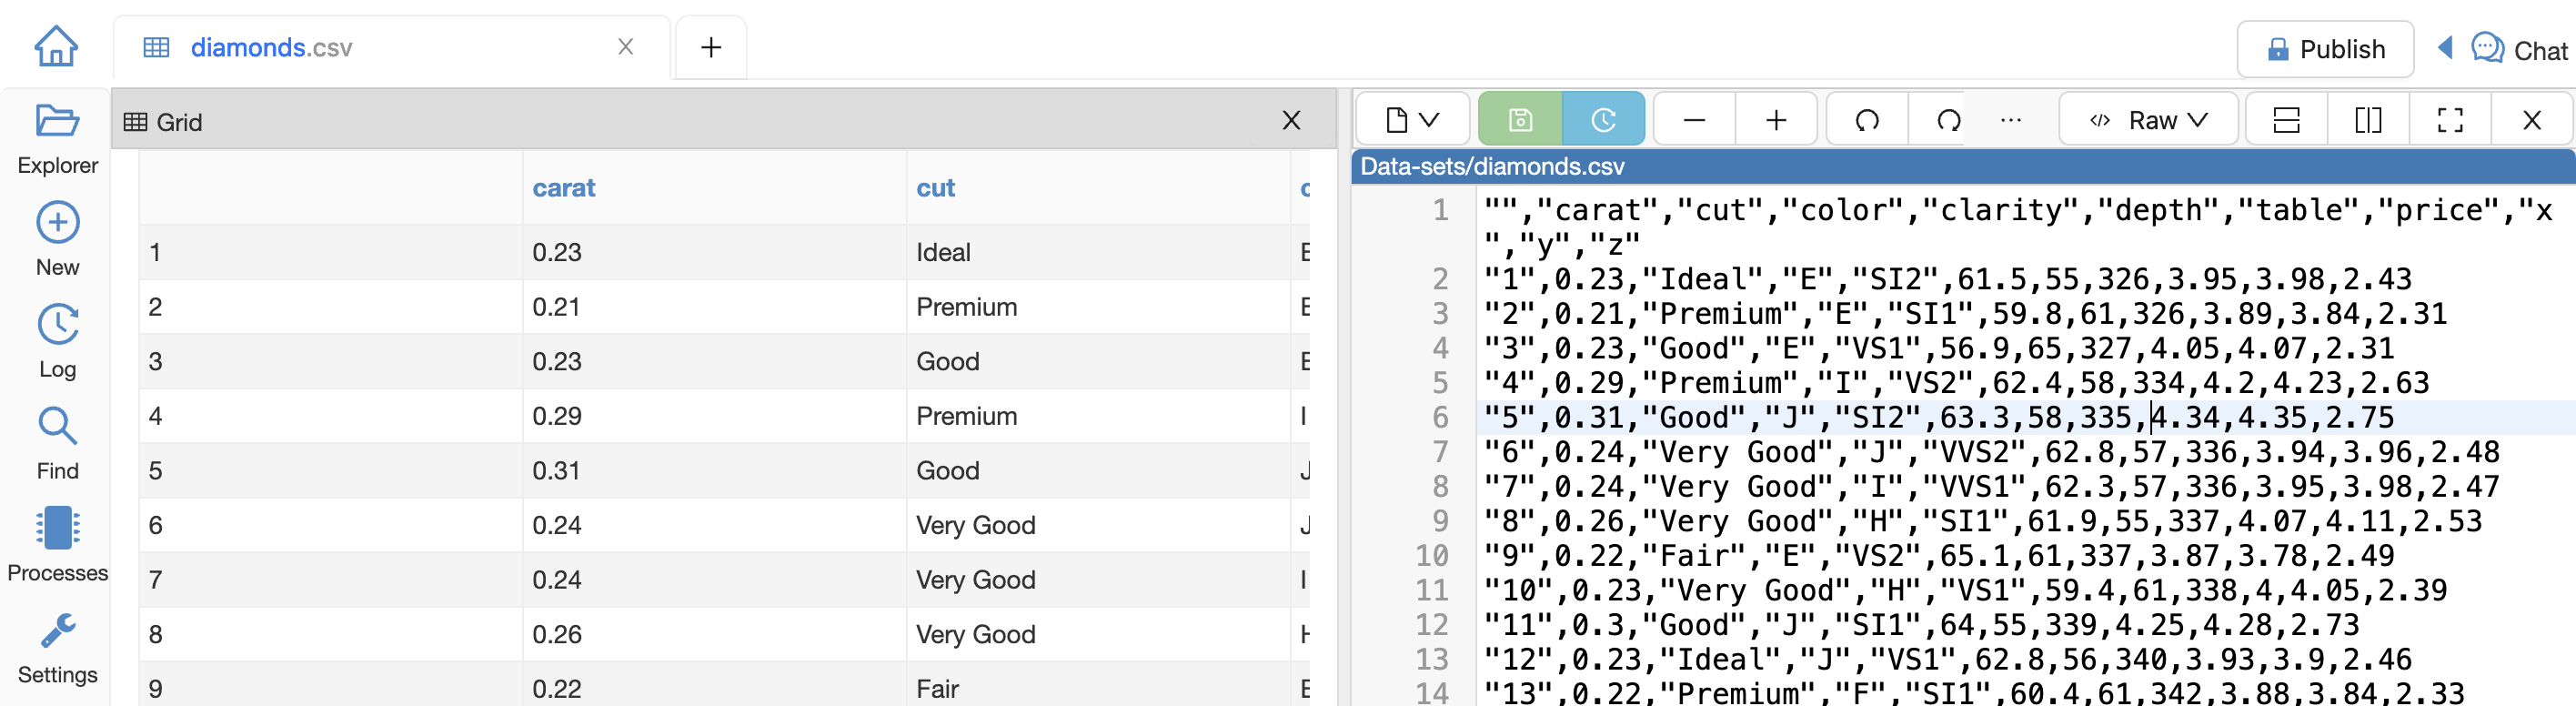Open the file menu dropdown

[1412, 121]
